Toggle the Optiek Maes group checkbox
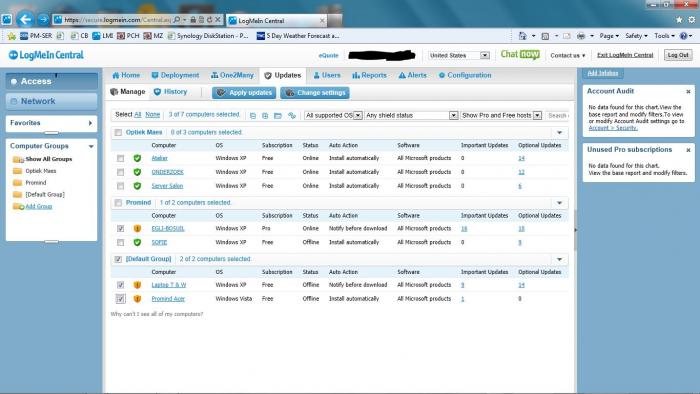Viewport: 700px width, 394px height. [x=118, y=133]
